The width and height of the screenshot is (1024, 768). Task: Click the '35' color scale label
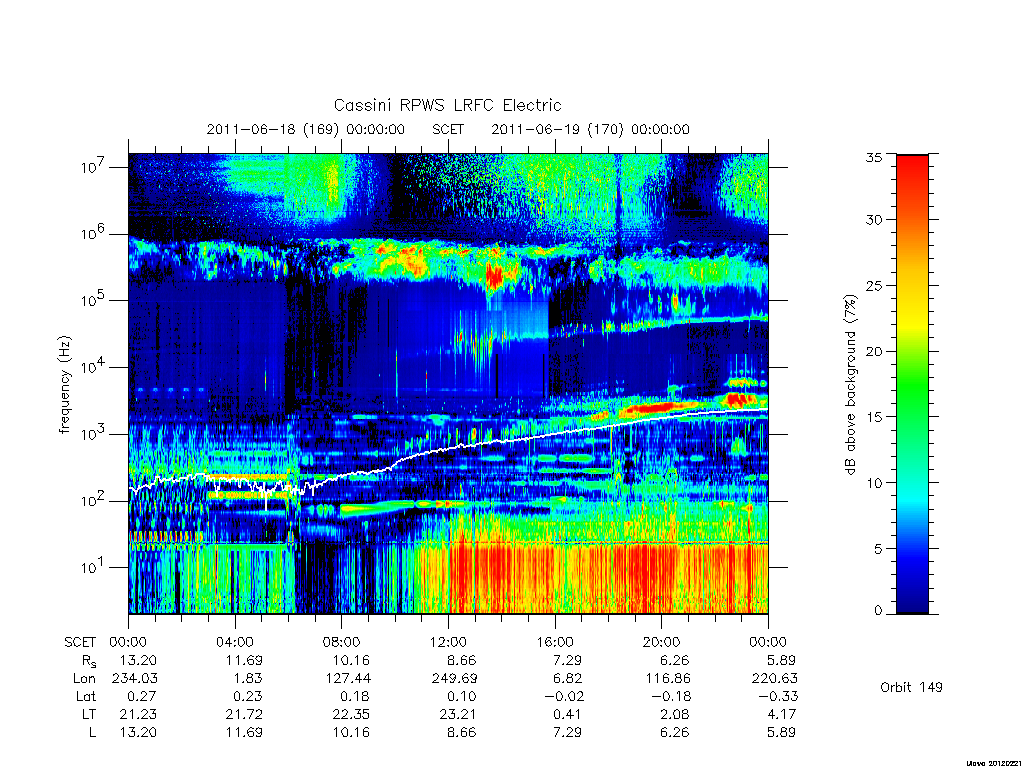(873, 157)
